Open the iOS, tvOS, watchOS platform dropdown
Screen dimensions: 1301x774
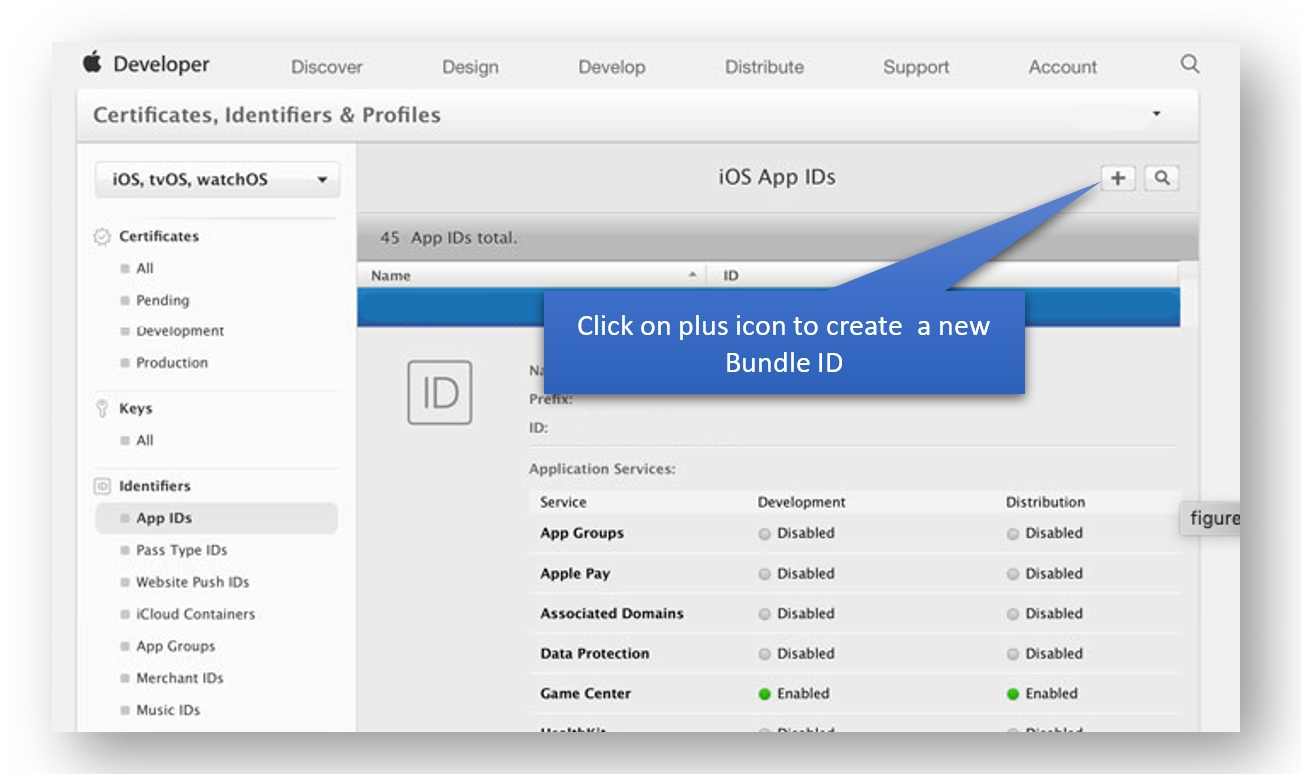pos(218,180)
